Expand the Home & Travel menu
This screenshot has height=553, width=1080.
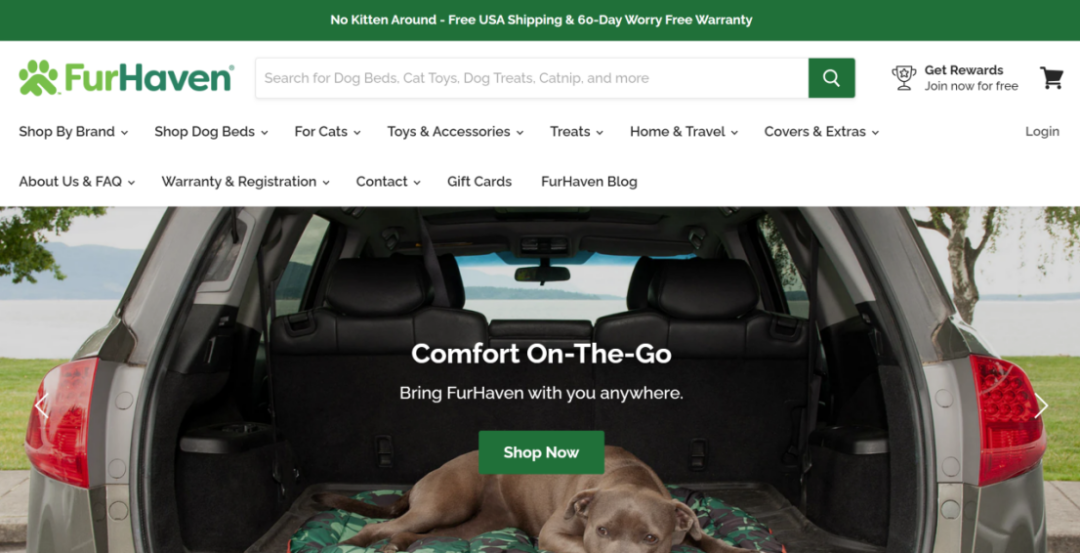(684, 132)
